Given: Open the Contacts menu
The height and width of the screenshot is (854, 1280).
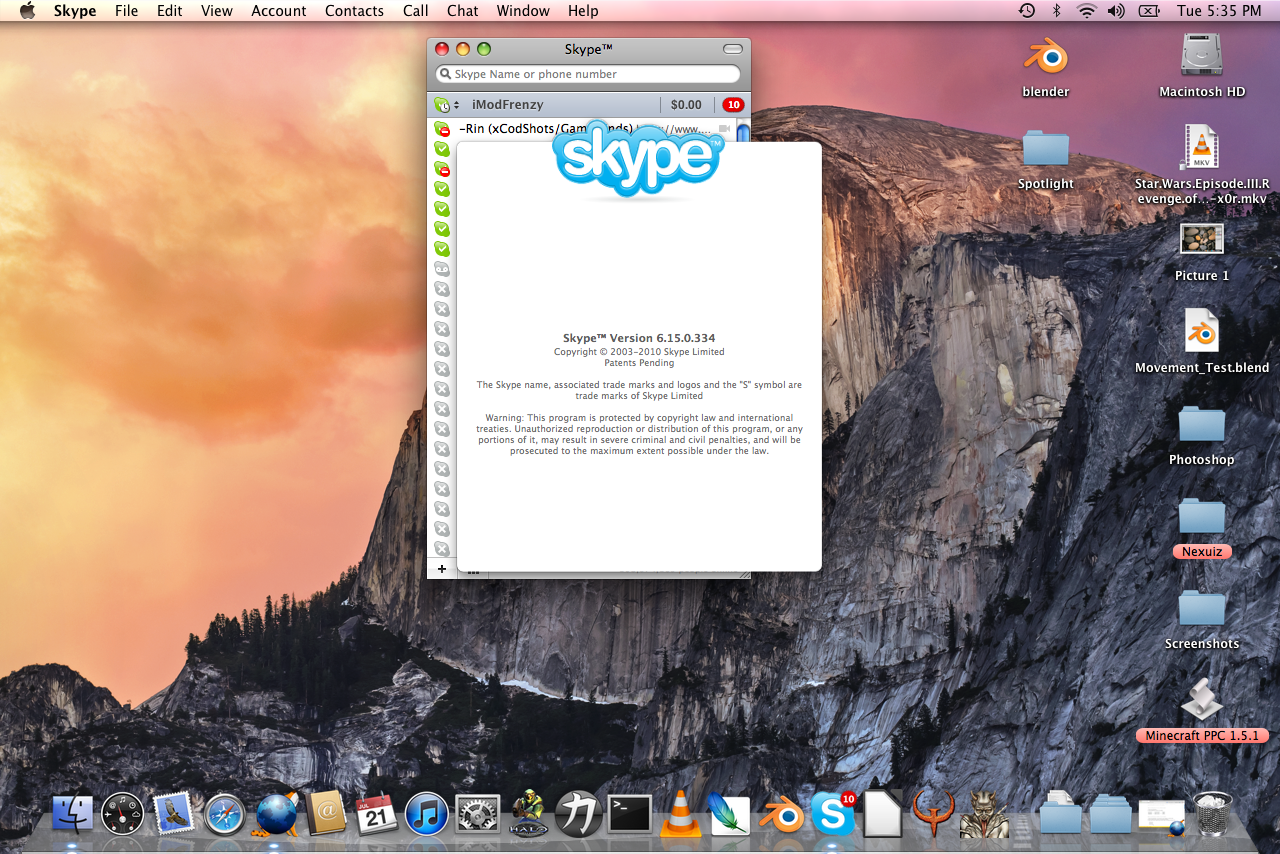Looking at the screenshot, I should pyautogui.click(x=354, y=11).
